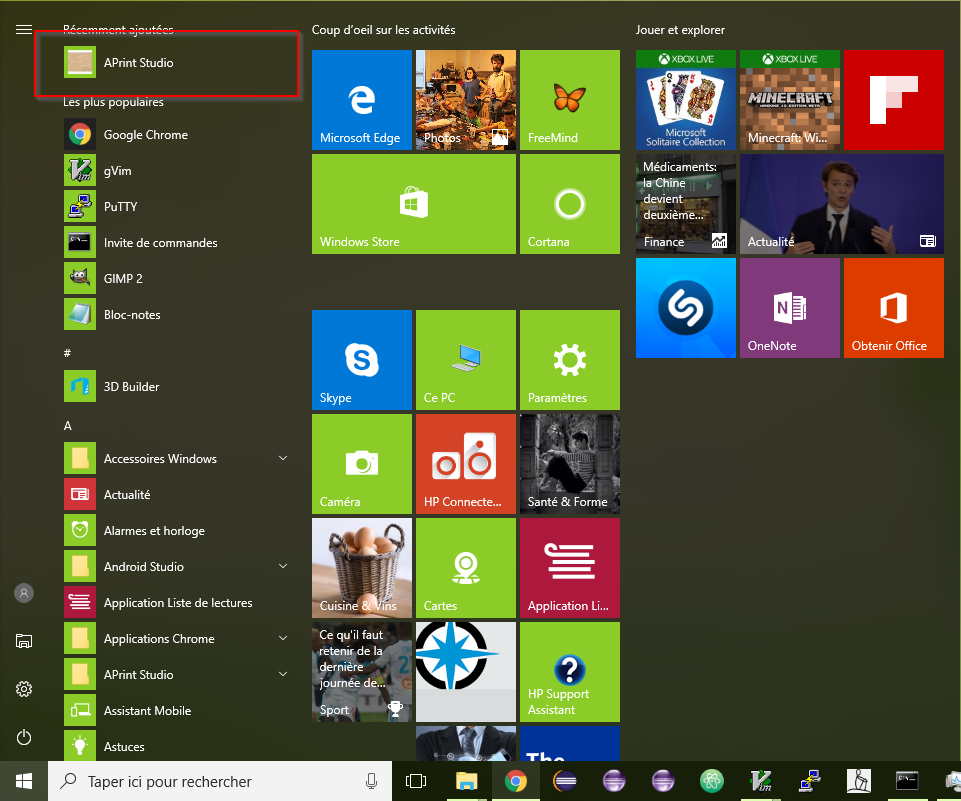Open the Microsoft Edge tile
The image size is (961, 801).
(x=361, y=100)
